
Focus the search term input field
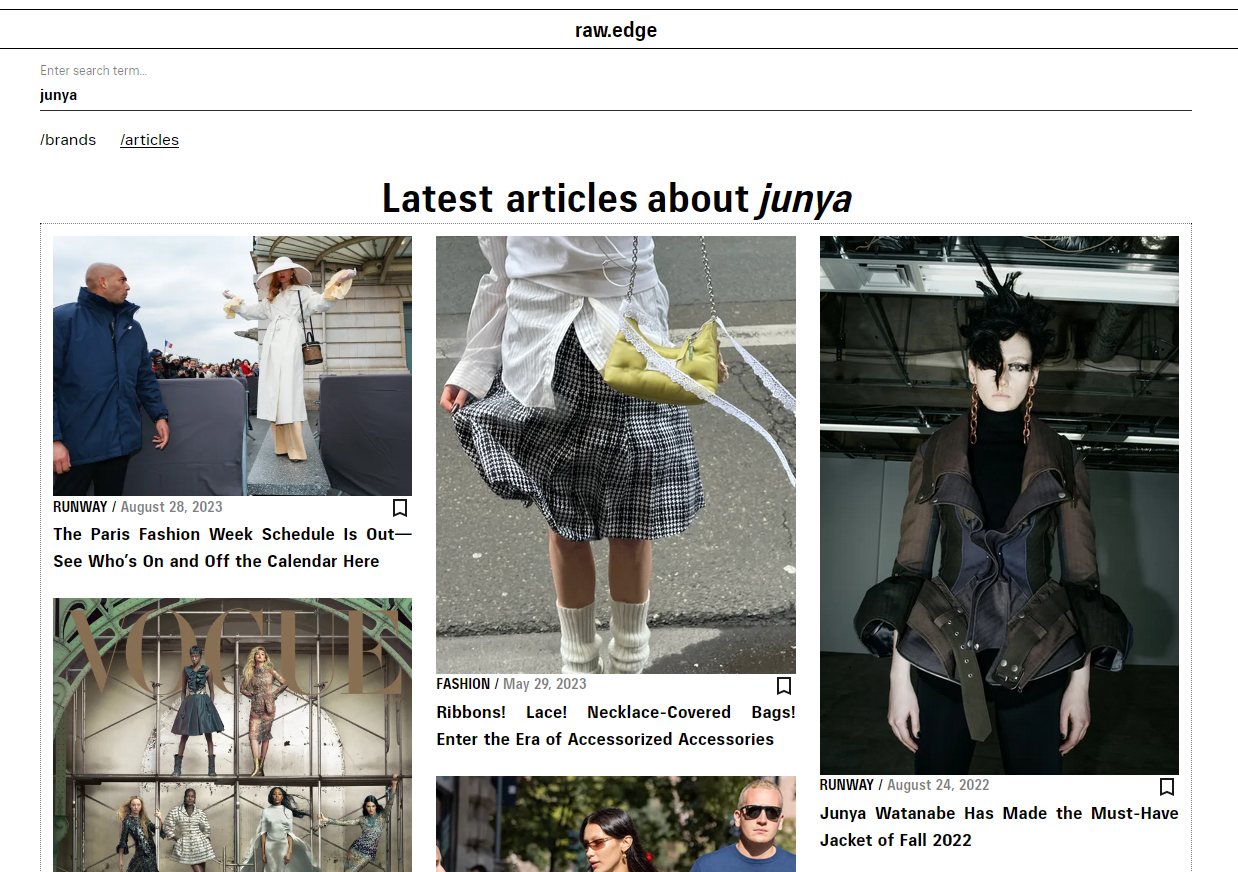click(616, 95)
